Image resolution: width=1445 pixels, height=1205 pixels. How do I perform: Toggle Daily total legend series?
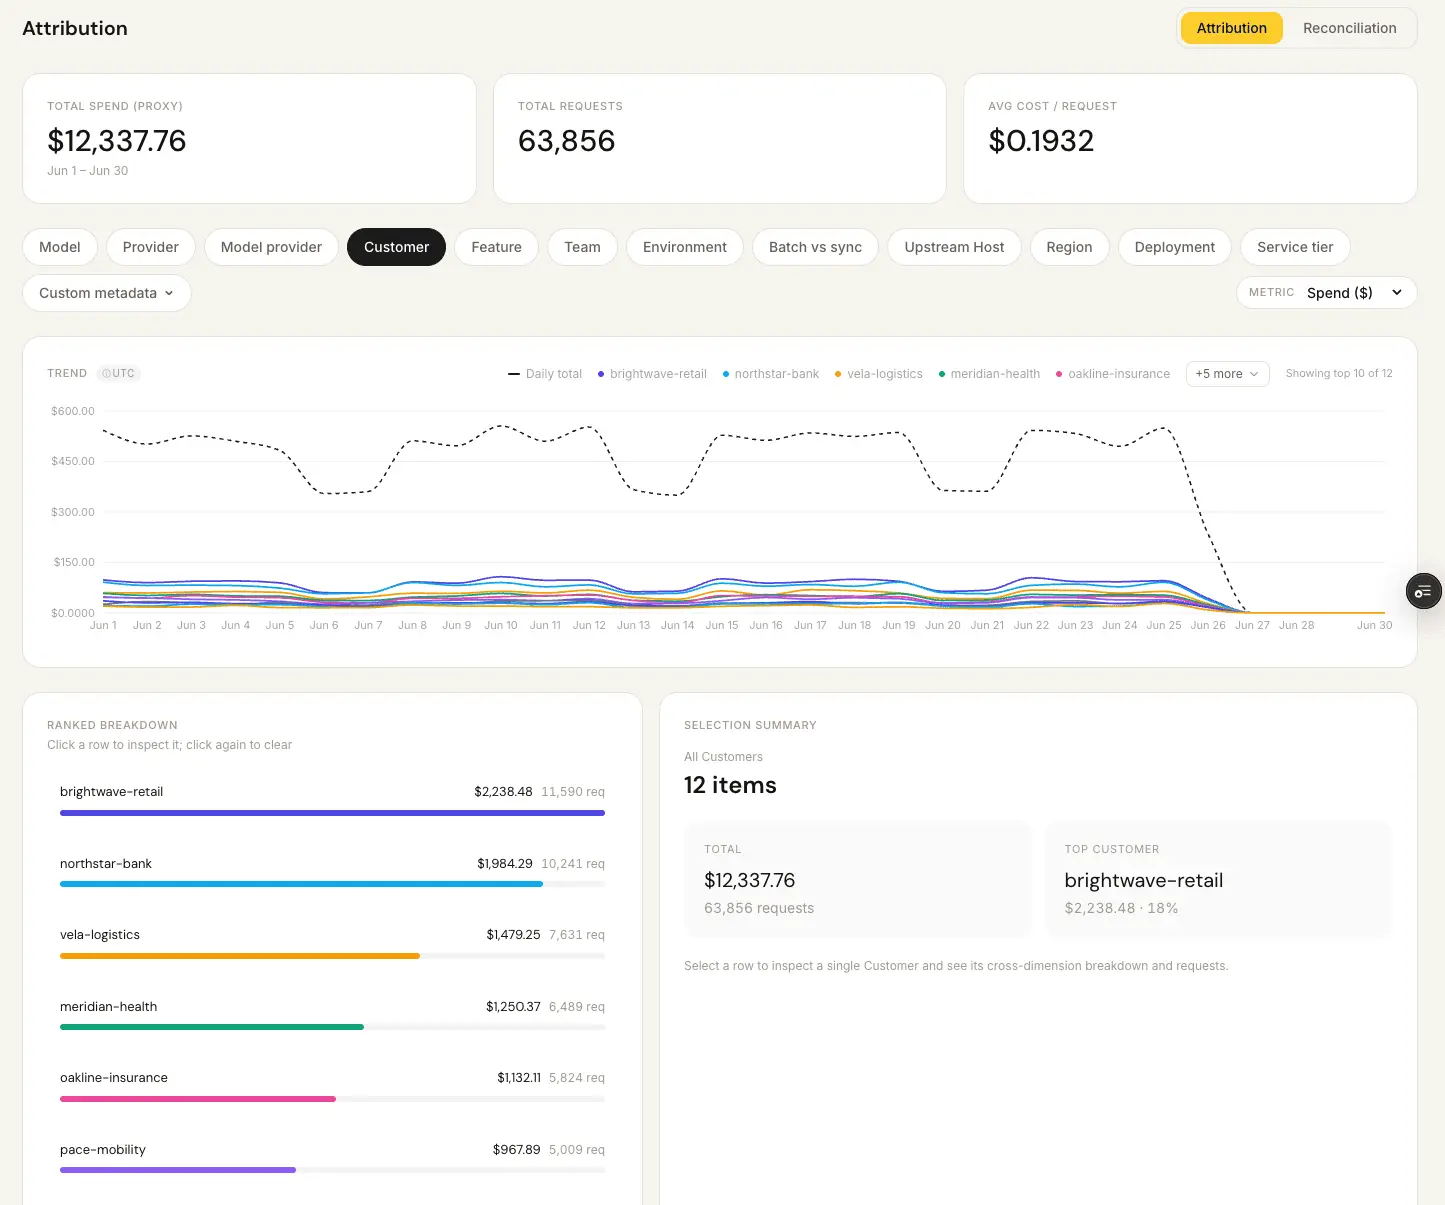pos(545,374)
